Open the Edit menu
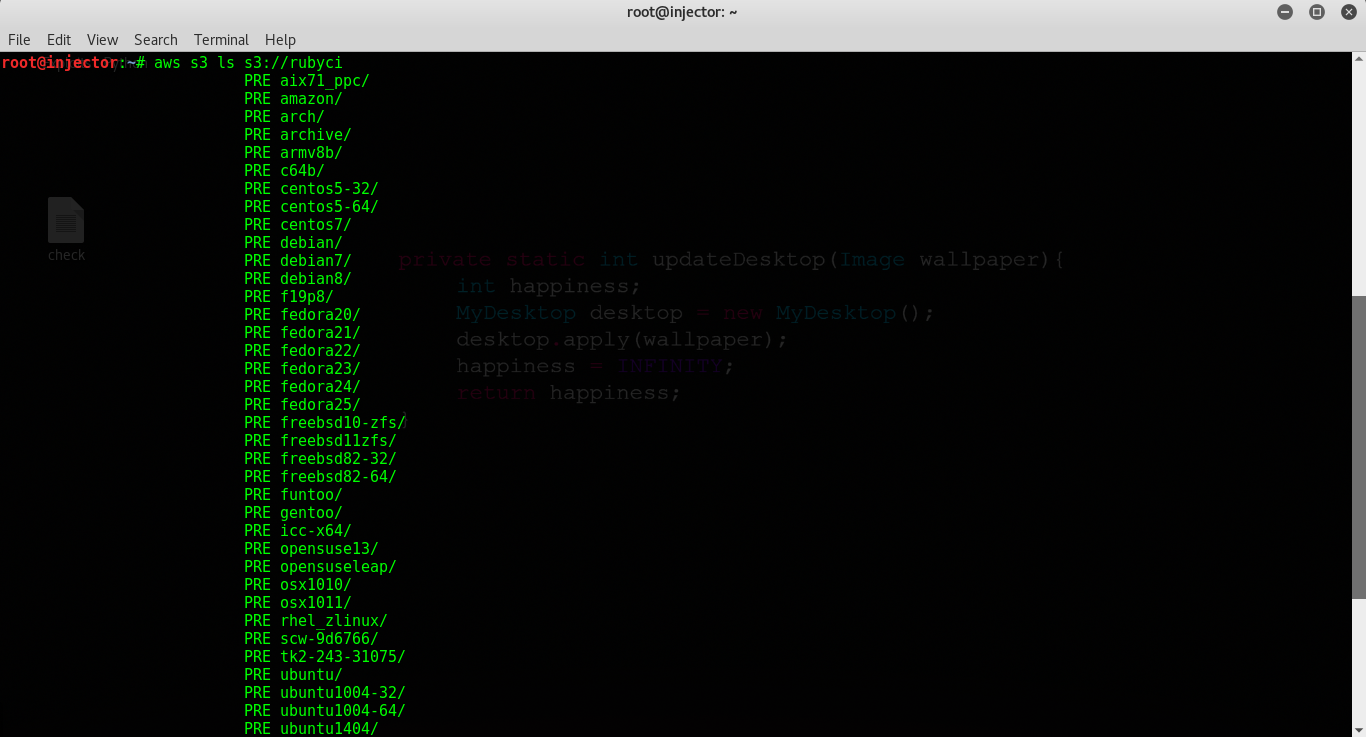Viewport: 1366px width, 737px height. (x=58, y=40)
